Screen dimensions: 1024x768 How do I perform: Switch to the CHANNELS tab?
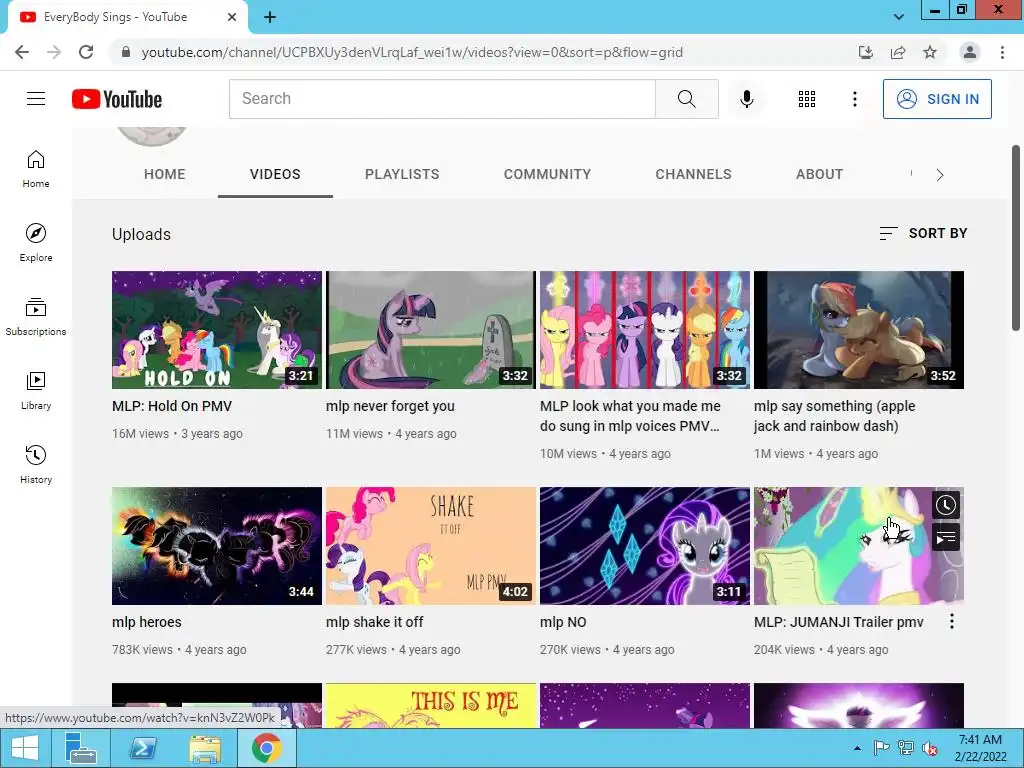[x=694, y=174]
